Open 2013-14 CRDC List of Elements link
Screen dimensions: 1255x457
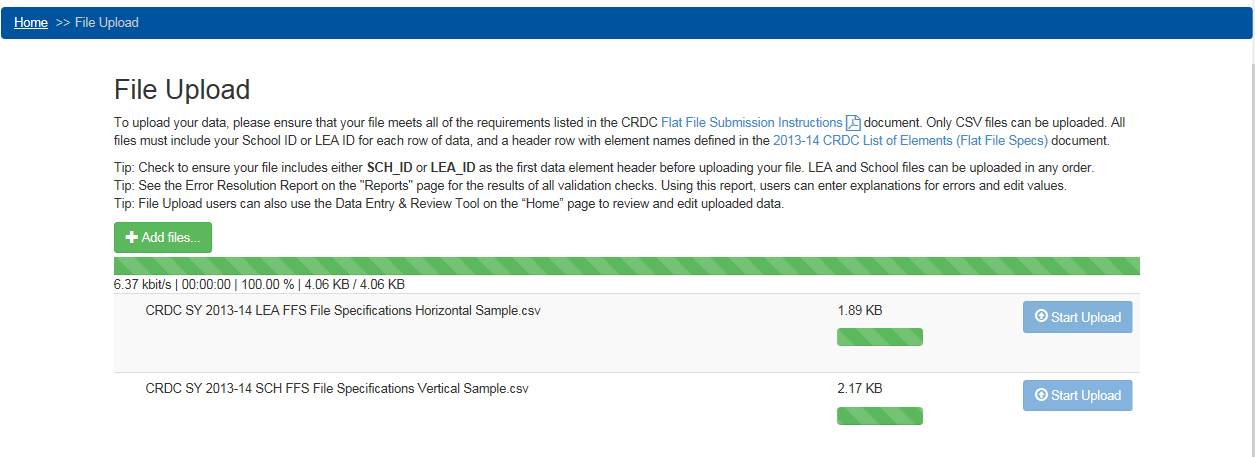click(910, 141)
